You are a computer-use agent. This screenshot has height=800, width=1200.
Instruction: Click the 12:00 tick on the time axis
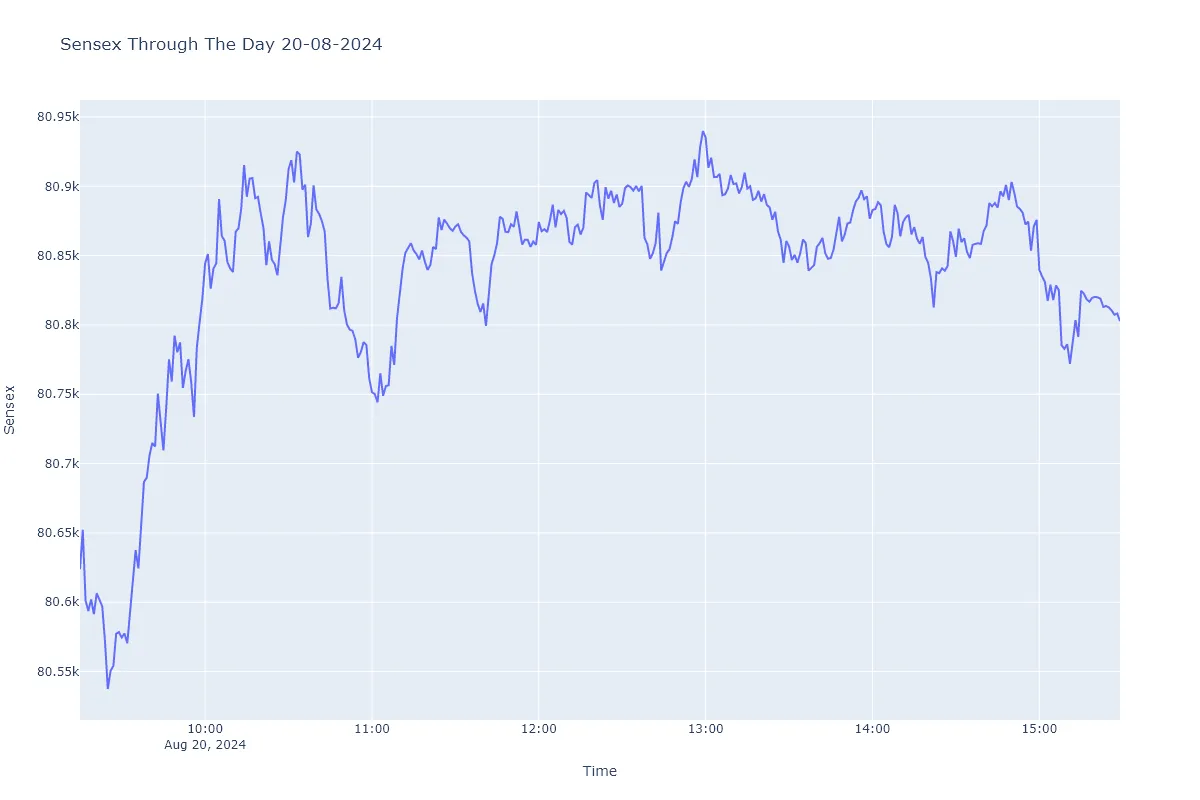point(538,730)
